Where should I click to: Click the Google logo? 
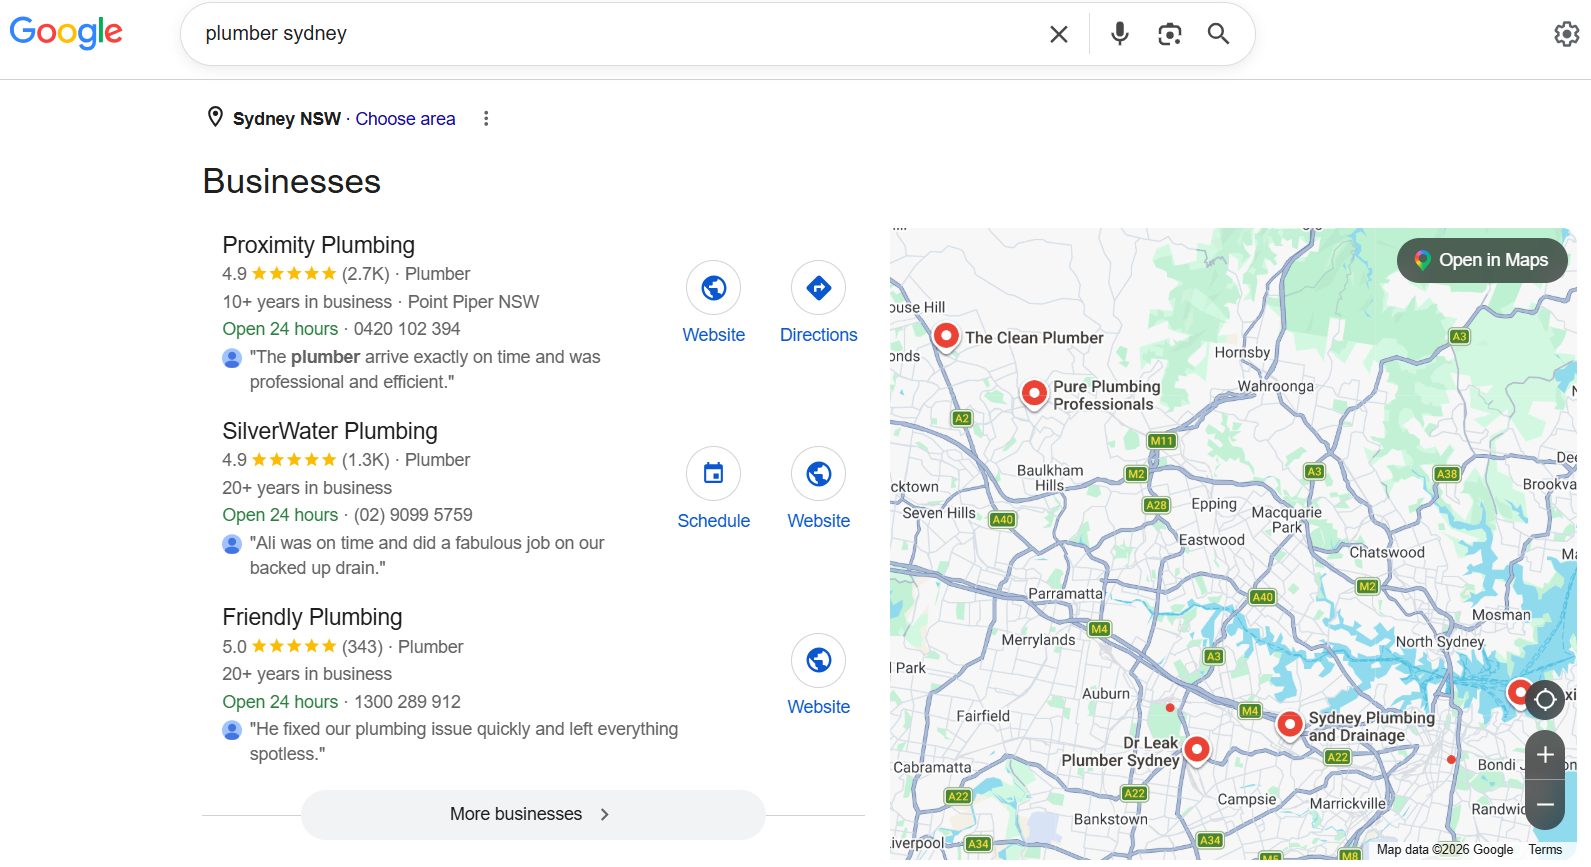pyautogui.click(x=66, y=32)
